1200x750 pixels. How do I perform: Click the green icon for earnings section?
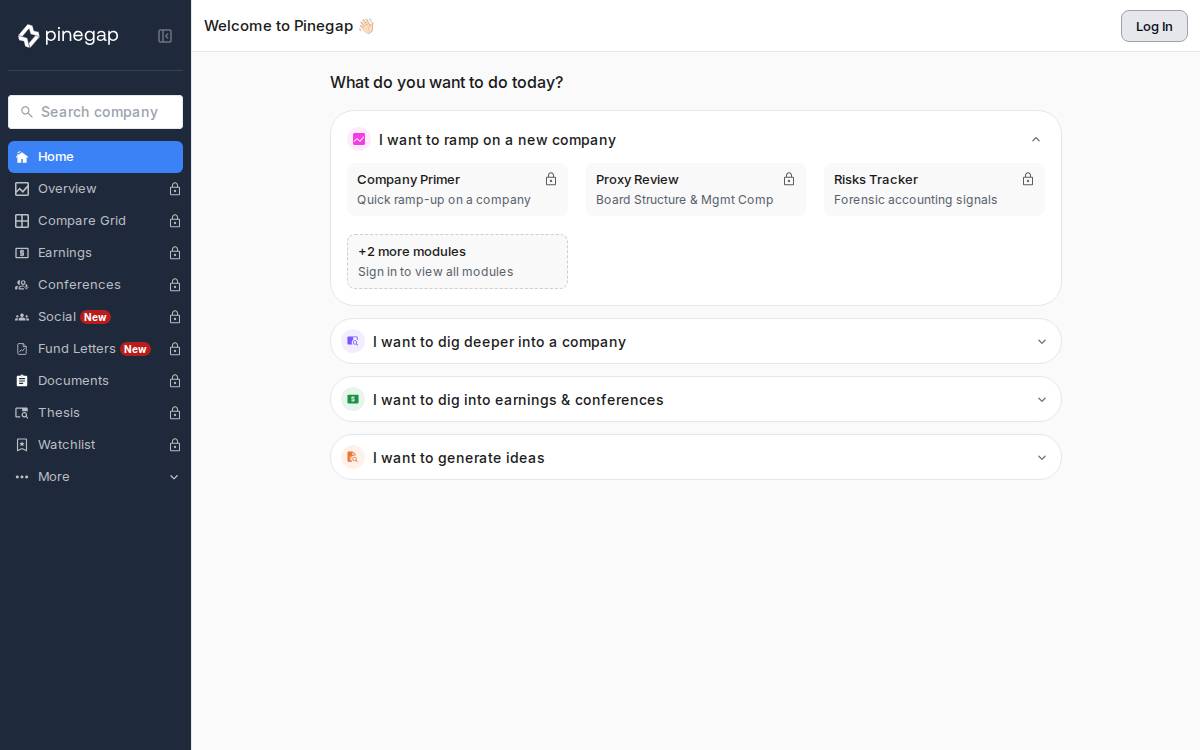click(353, 399)
